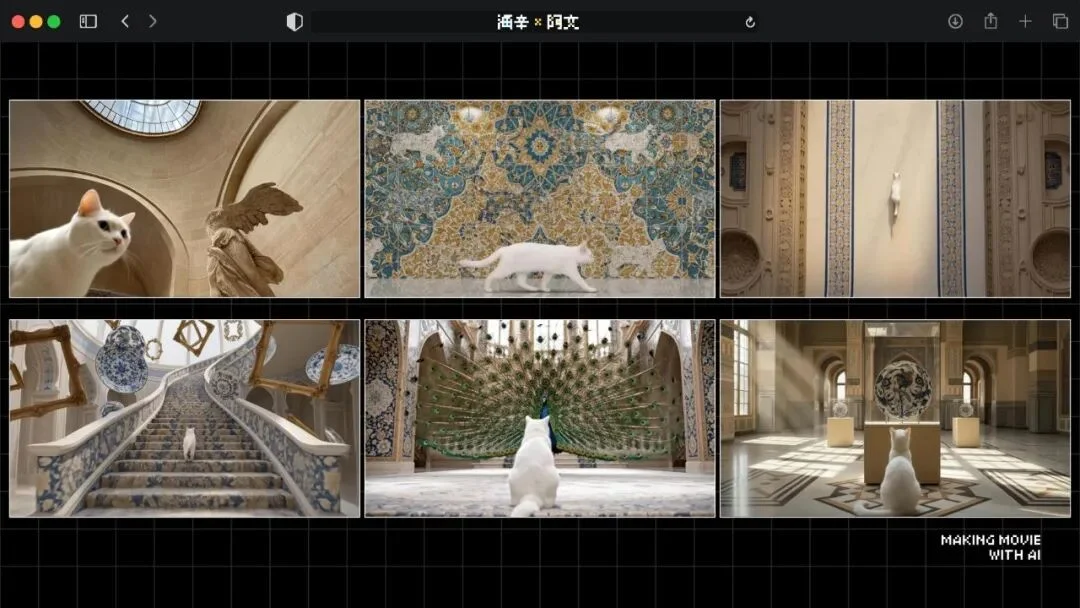Toggle the browser sidebar panel
This screenshot has width=1080, height=608.
(x=88, y=21)
